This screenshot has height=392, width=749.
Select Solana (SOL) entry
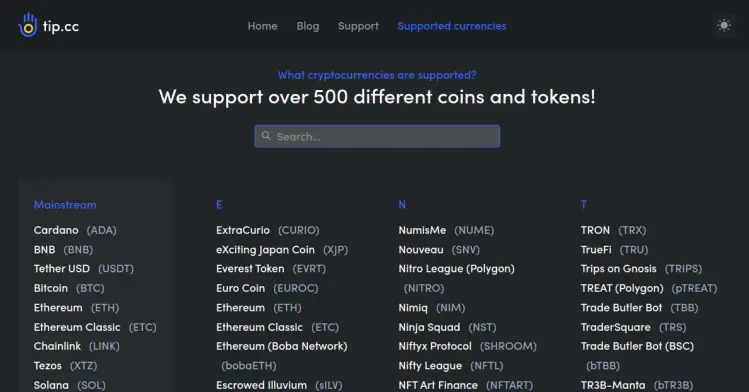(x=70, y=385)
